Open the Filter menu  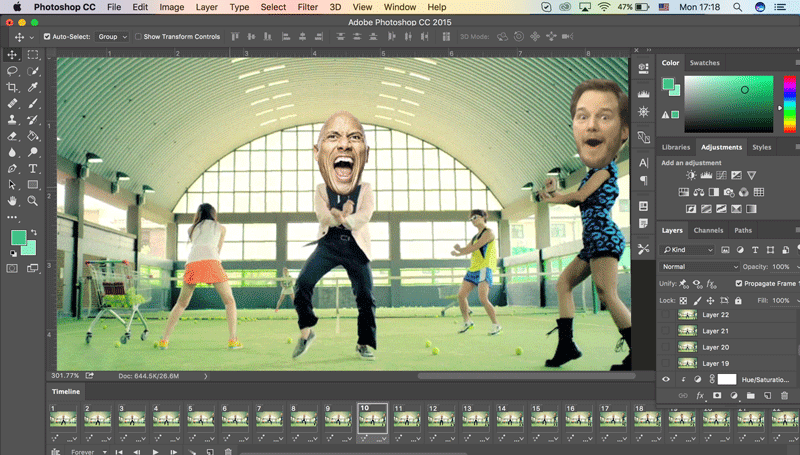[307, 7]
